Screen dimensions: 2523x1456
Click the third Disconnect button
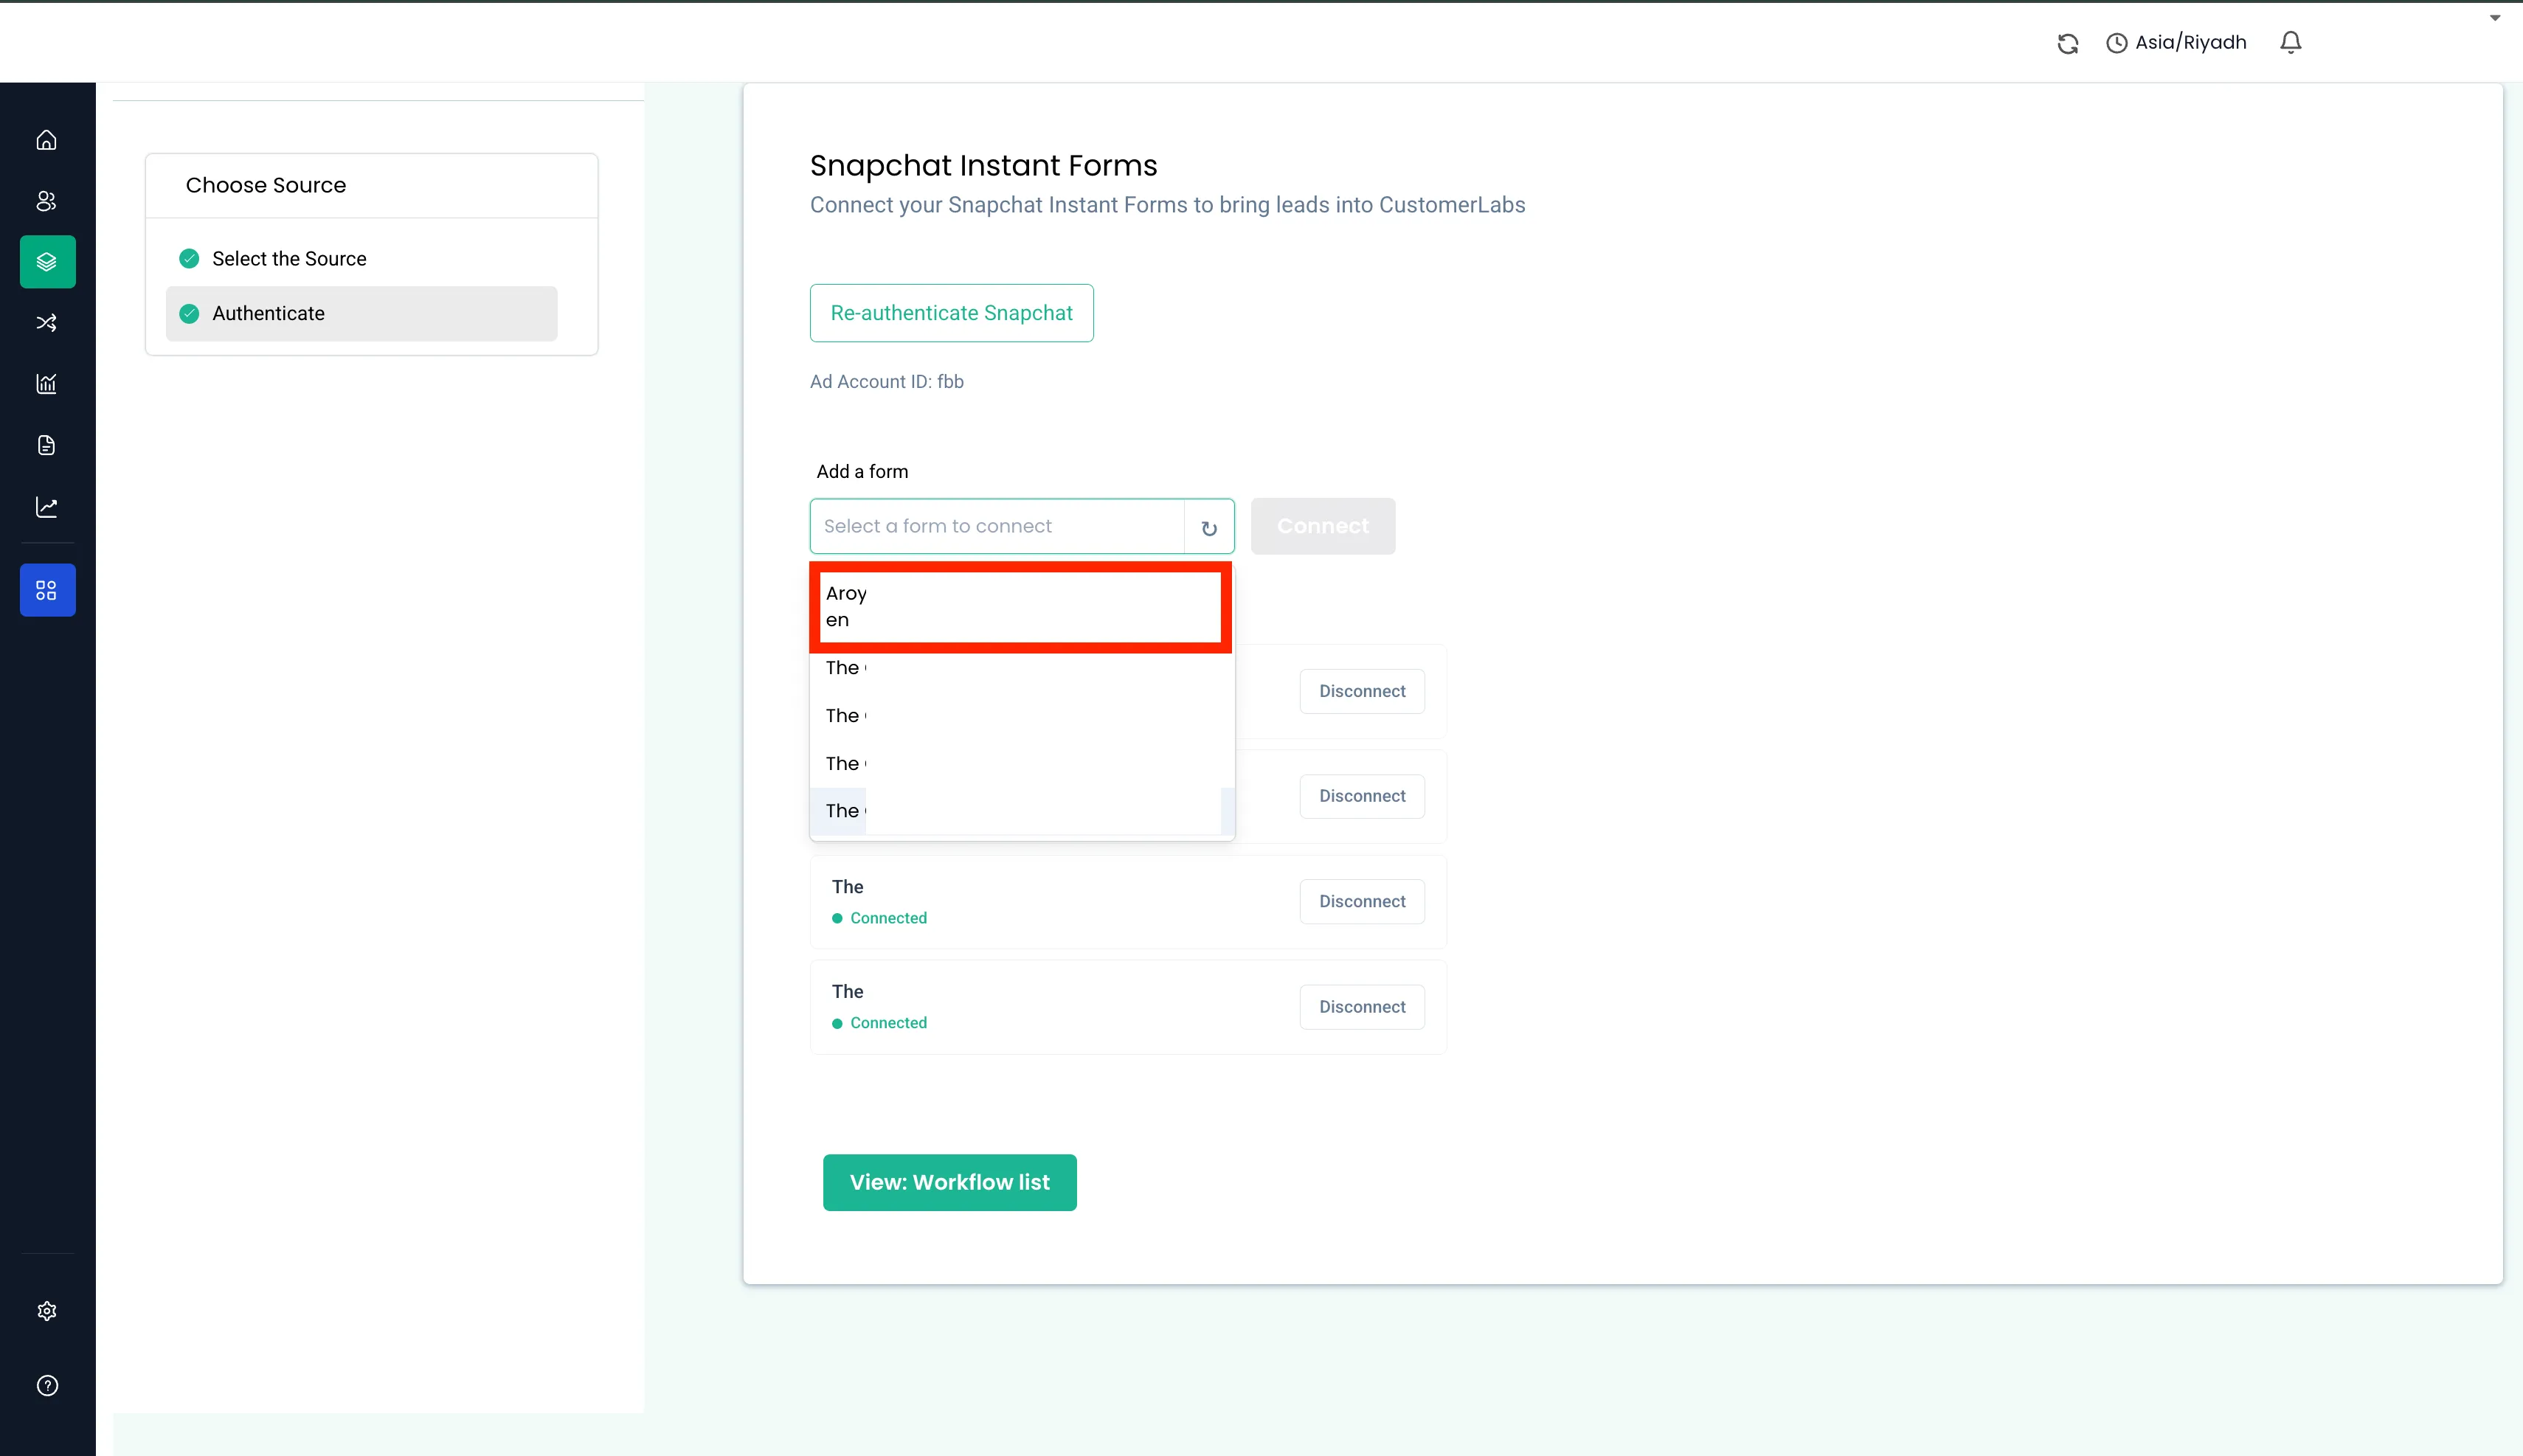coord(1362,902)
